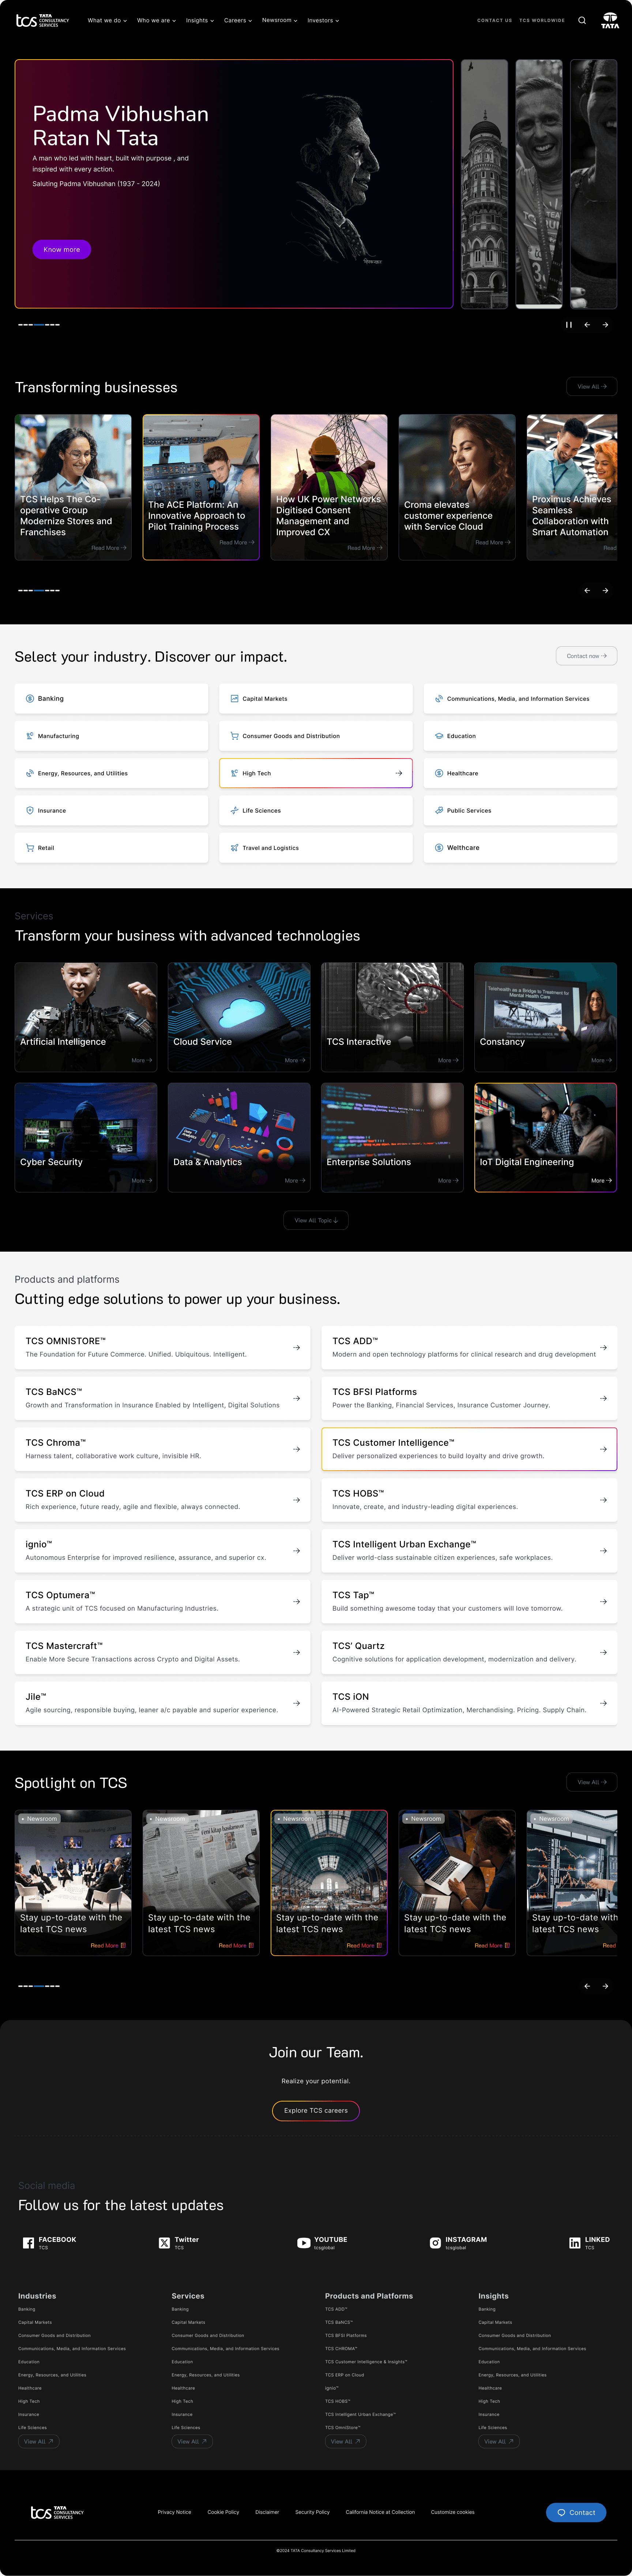Click arrow on TCS BaNCS row
632x2576 pixels.
click(x=296, y=1398)
